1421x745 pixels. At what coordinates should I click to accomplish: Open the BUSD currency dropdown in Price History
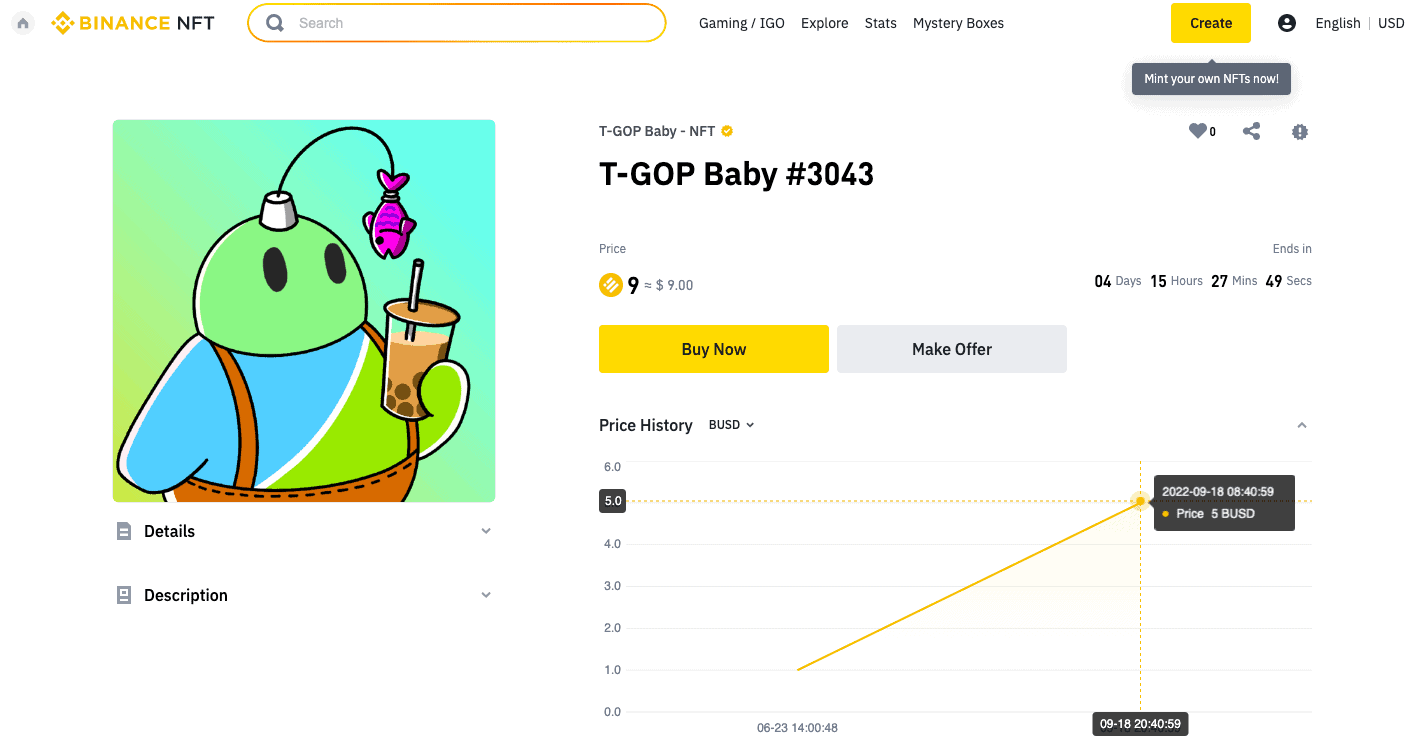pos(731,425)
